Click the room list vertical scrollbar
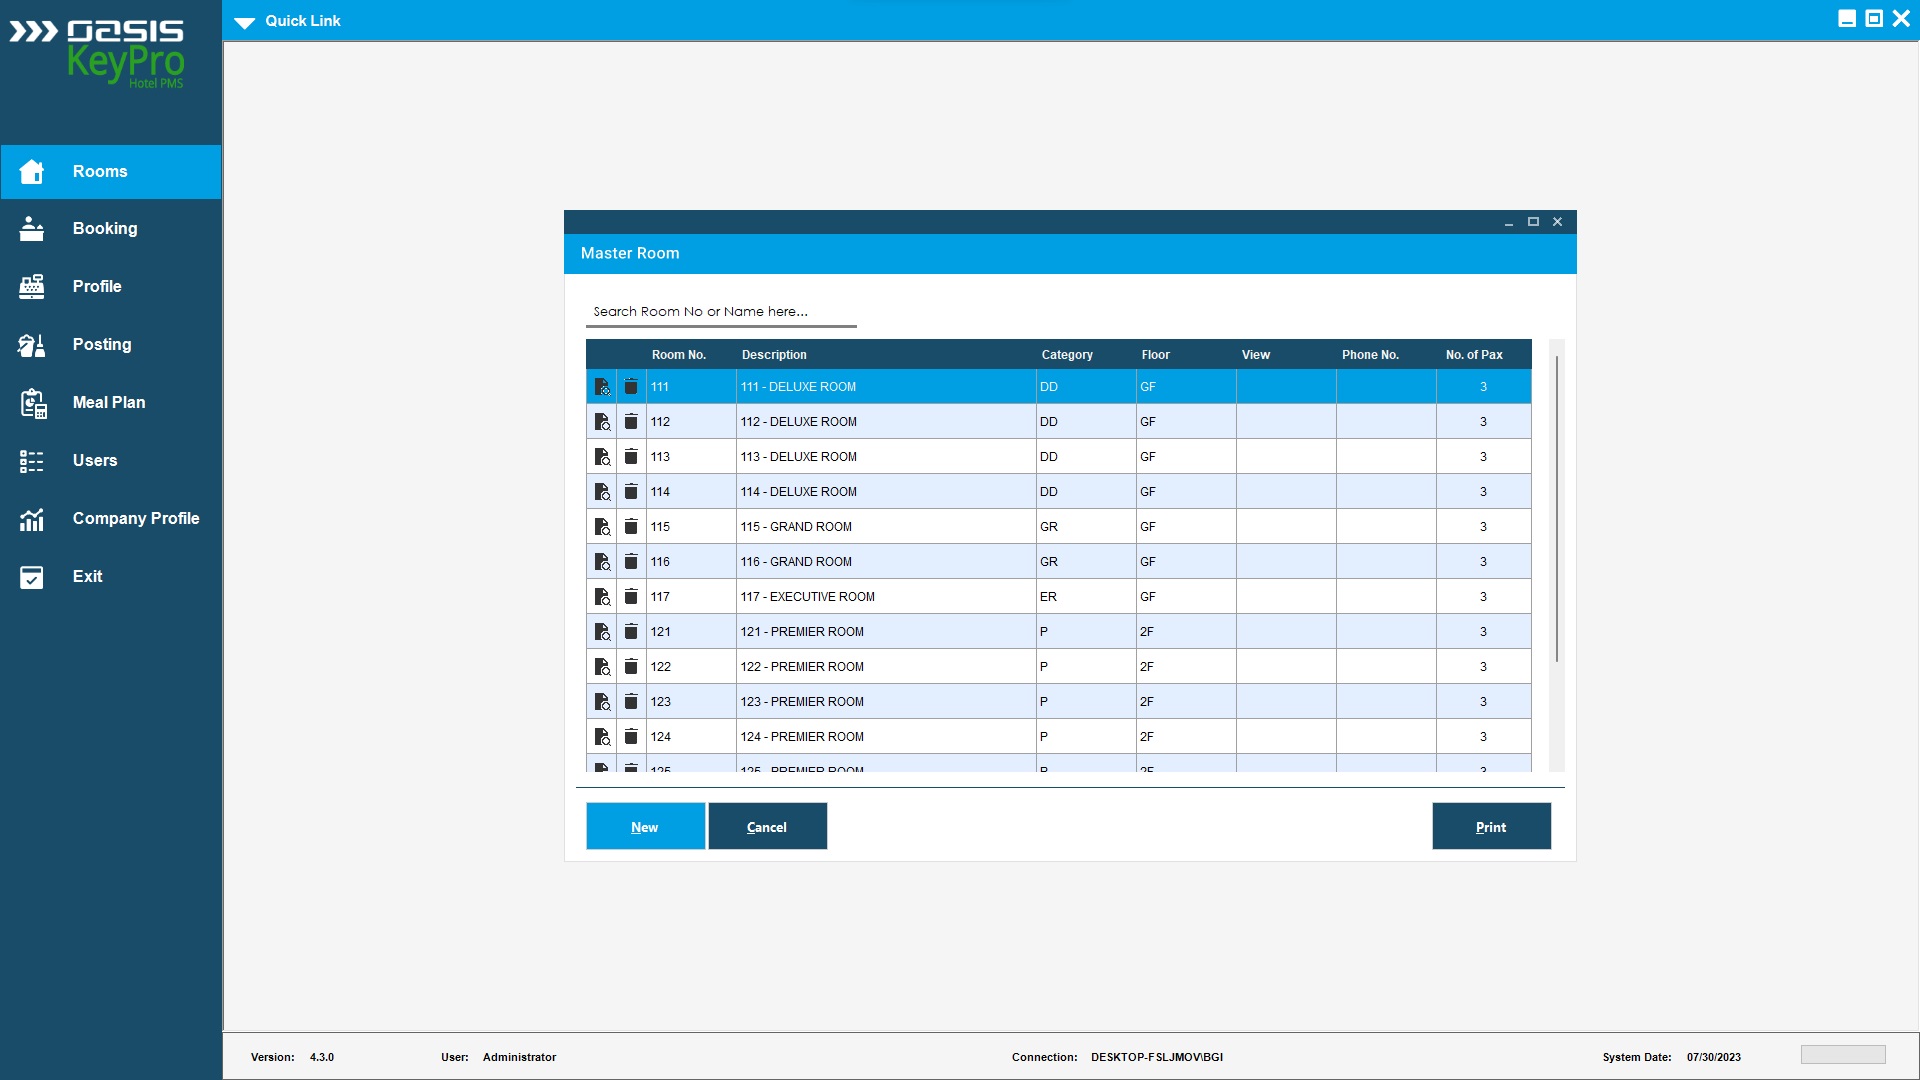Image resolution: width=1920 pixels, height=1080 pixels. coord(1556,510)
